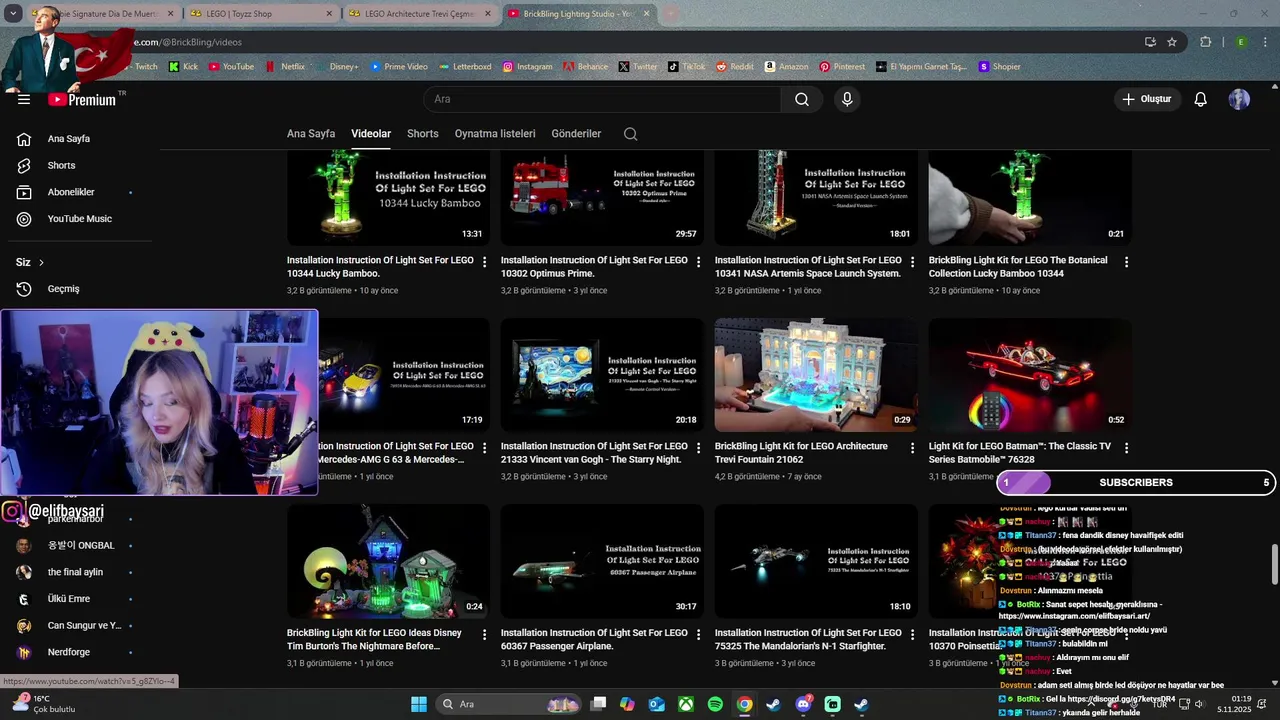Open Xbox app from the taskbar

click(x=686, y=704)
